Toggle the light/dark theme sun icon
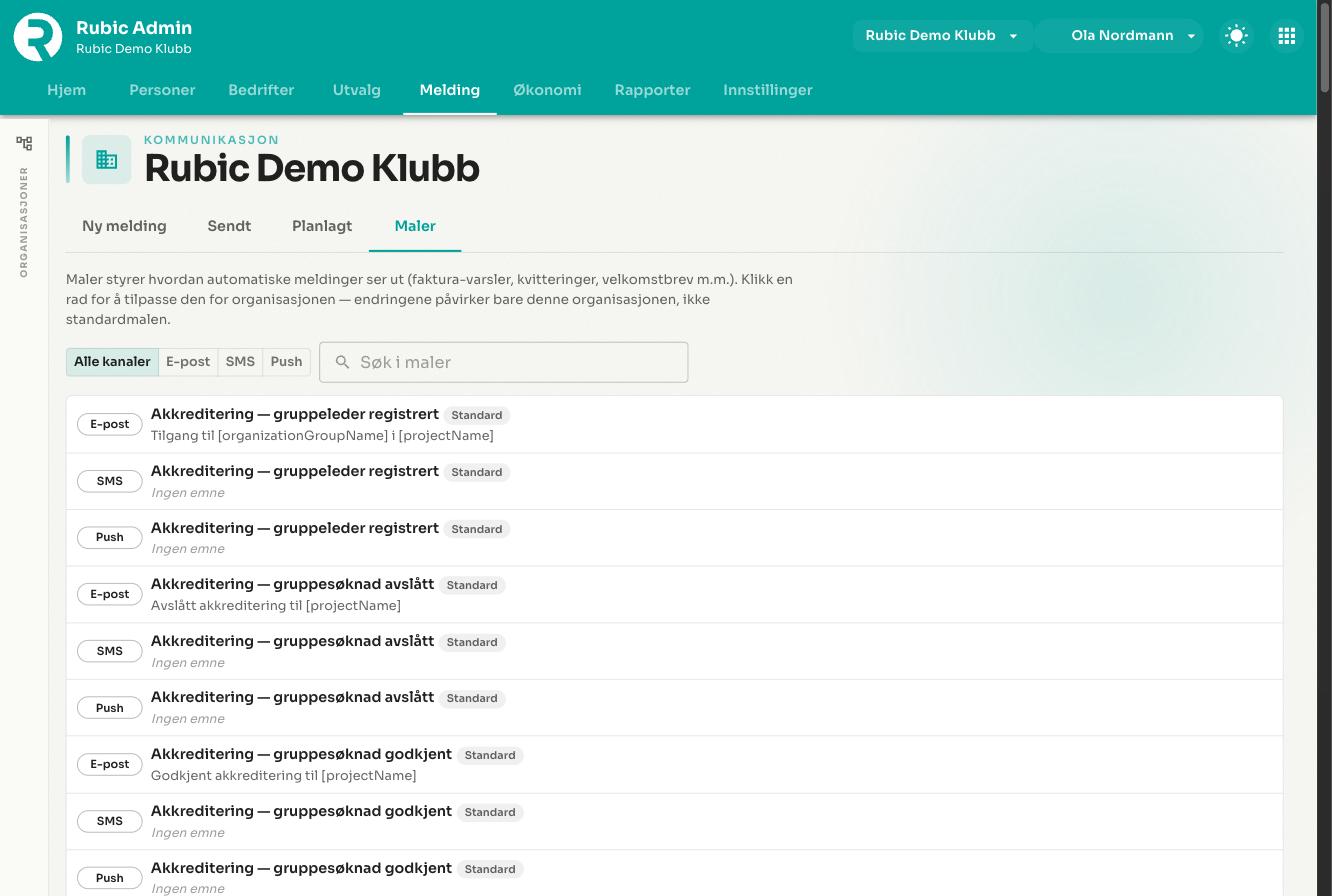This screenshot has width=1332, height=896. pos(1237,36)
